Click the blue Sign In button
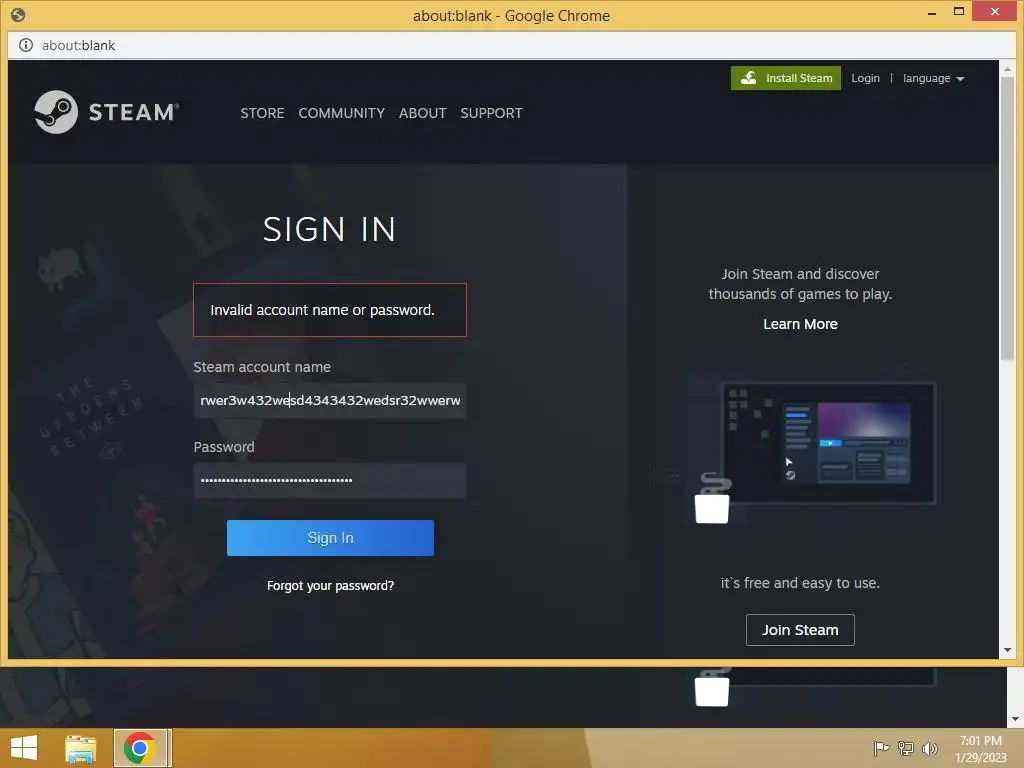 coord(330,538)
